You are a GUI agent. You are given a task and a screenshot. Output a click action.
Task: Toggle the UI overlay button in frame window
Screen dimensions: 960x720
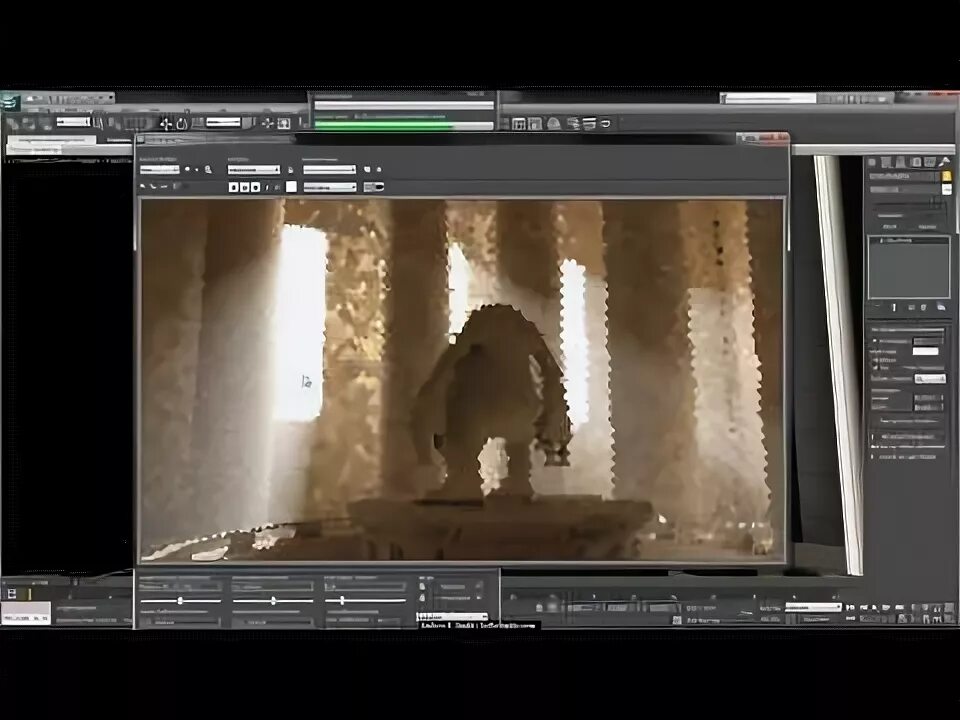coord(374,187)
